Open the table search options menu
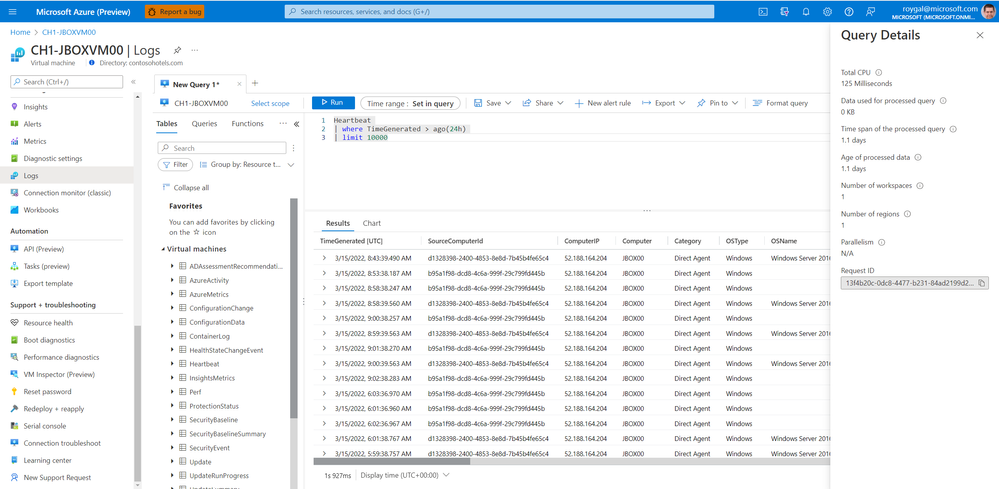The height and width of the screenshot is (489, 999). pos(294,148)
